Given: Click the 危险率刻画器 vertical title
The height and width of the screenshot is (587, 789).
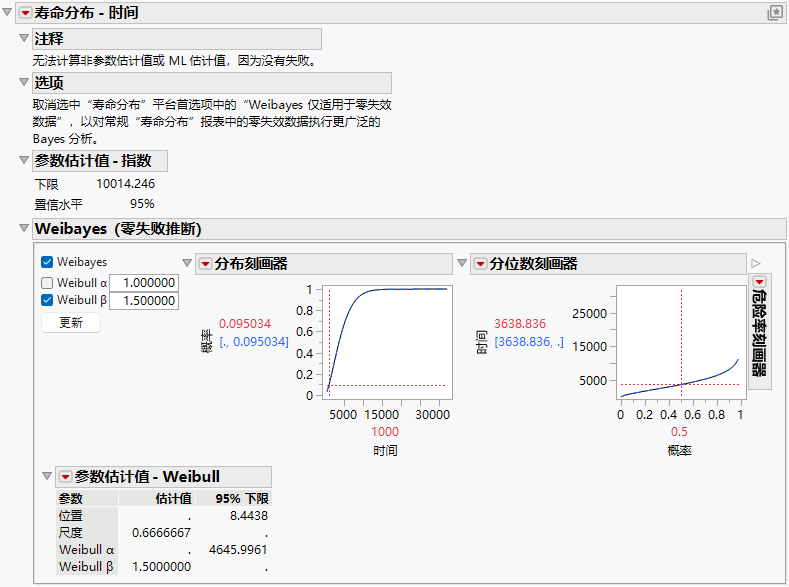Looking at the screenshot, I should coord(759,334).
